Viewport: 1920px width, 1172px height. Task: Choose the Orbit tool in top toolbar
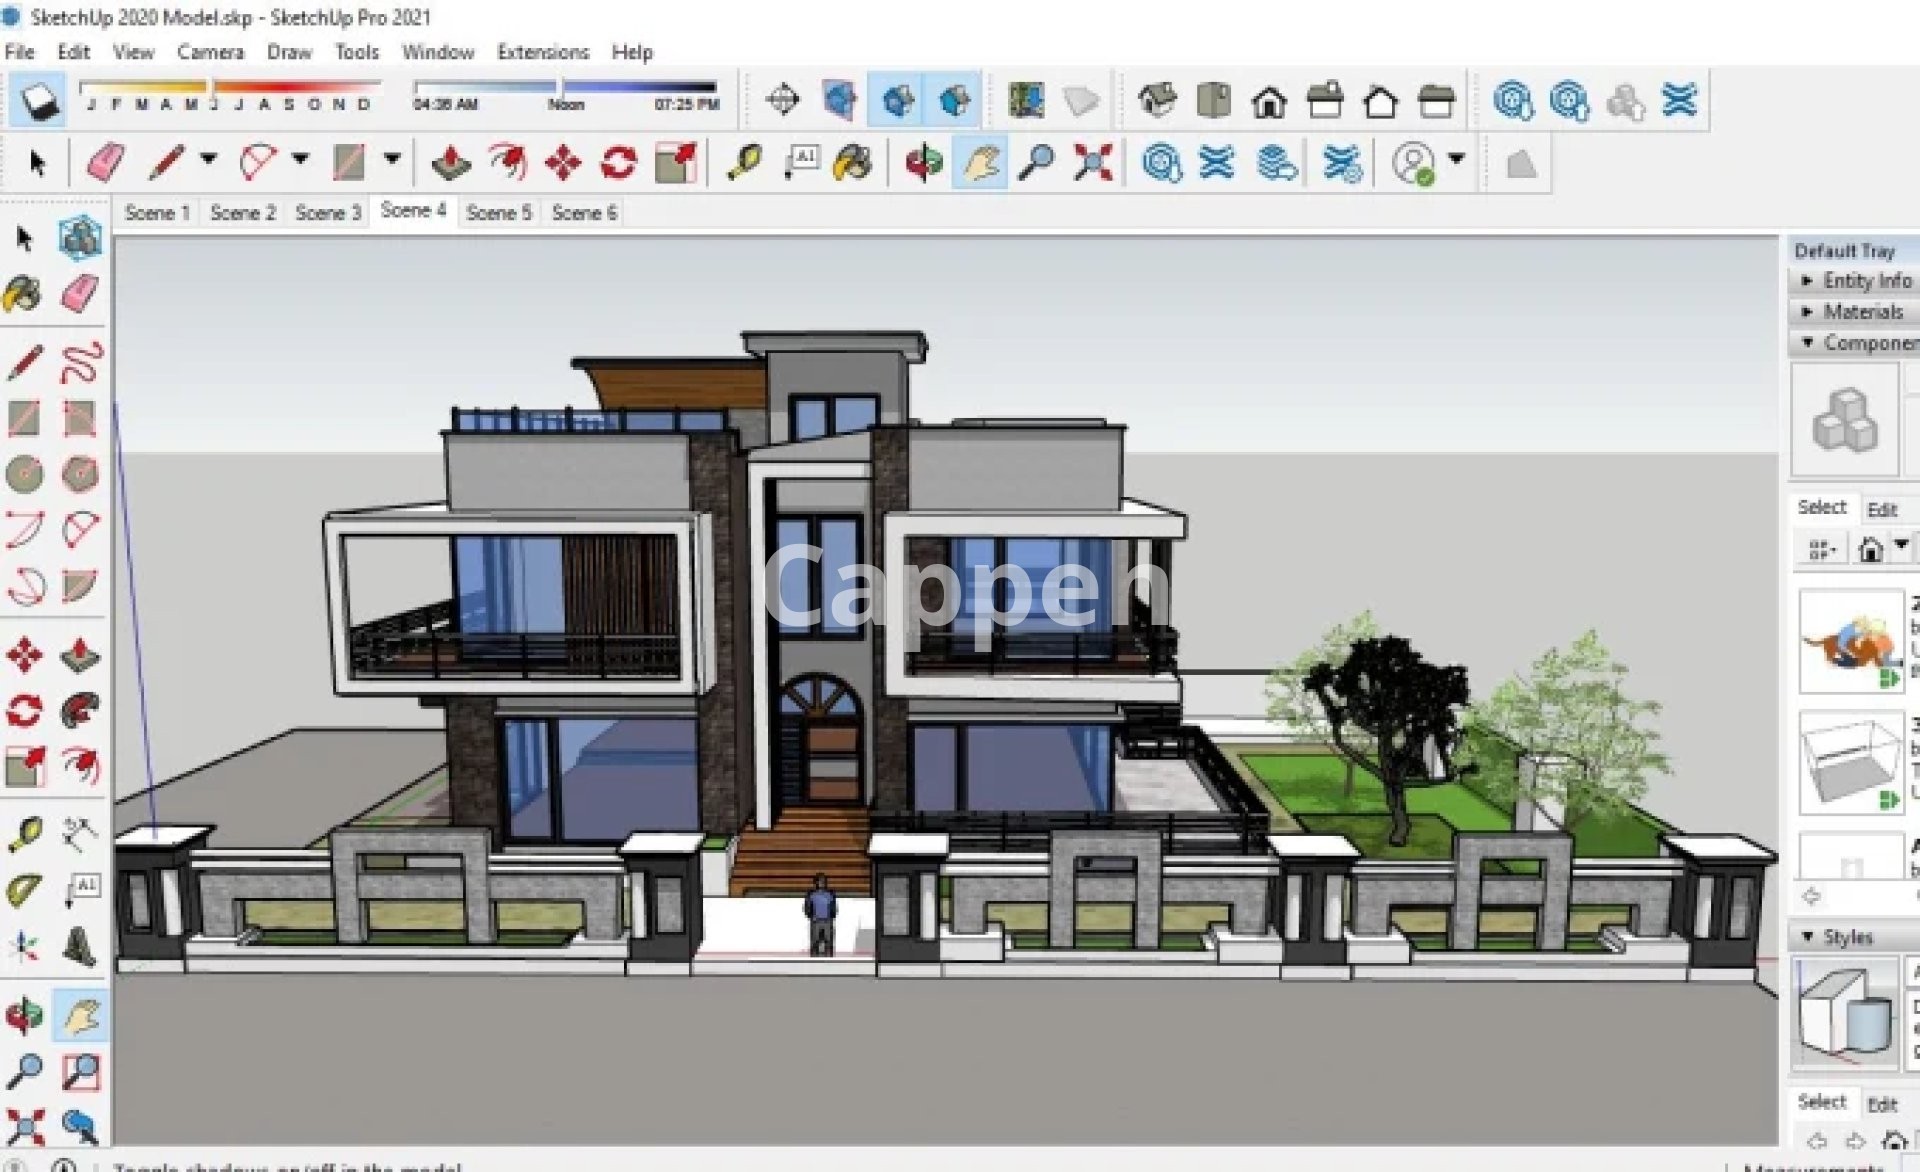[923, 162]
